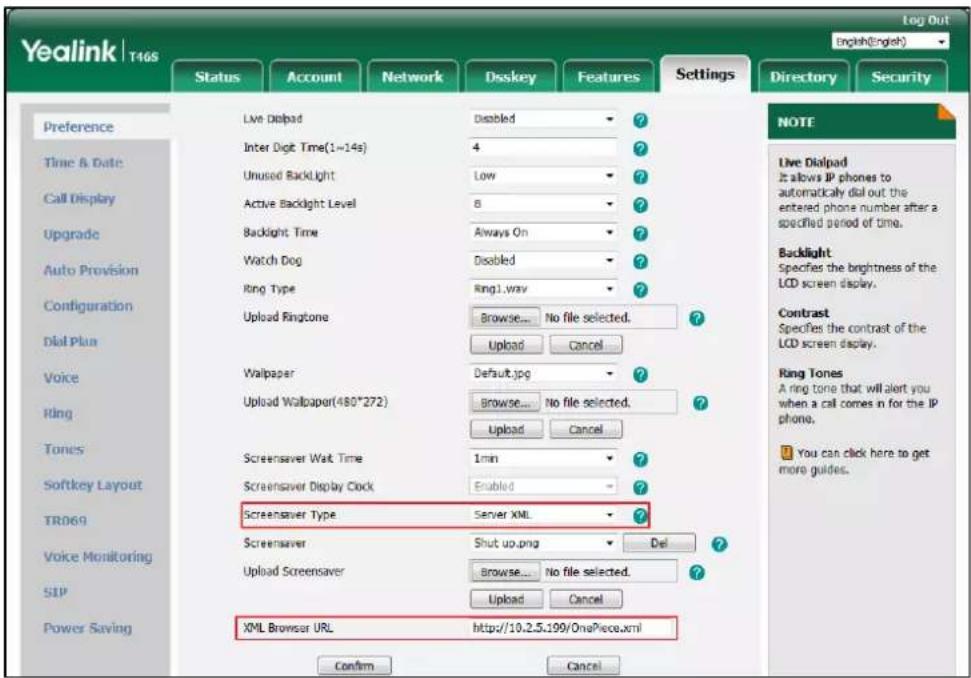The height and width of the screenshot is (678, 971).
Task: Focus the XML Browser URL field
Action: click(572, 628)
